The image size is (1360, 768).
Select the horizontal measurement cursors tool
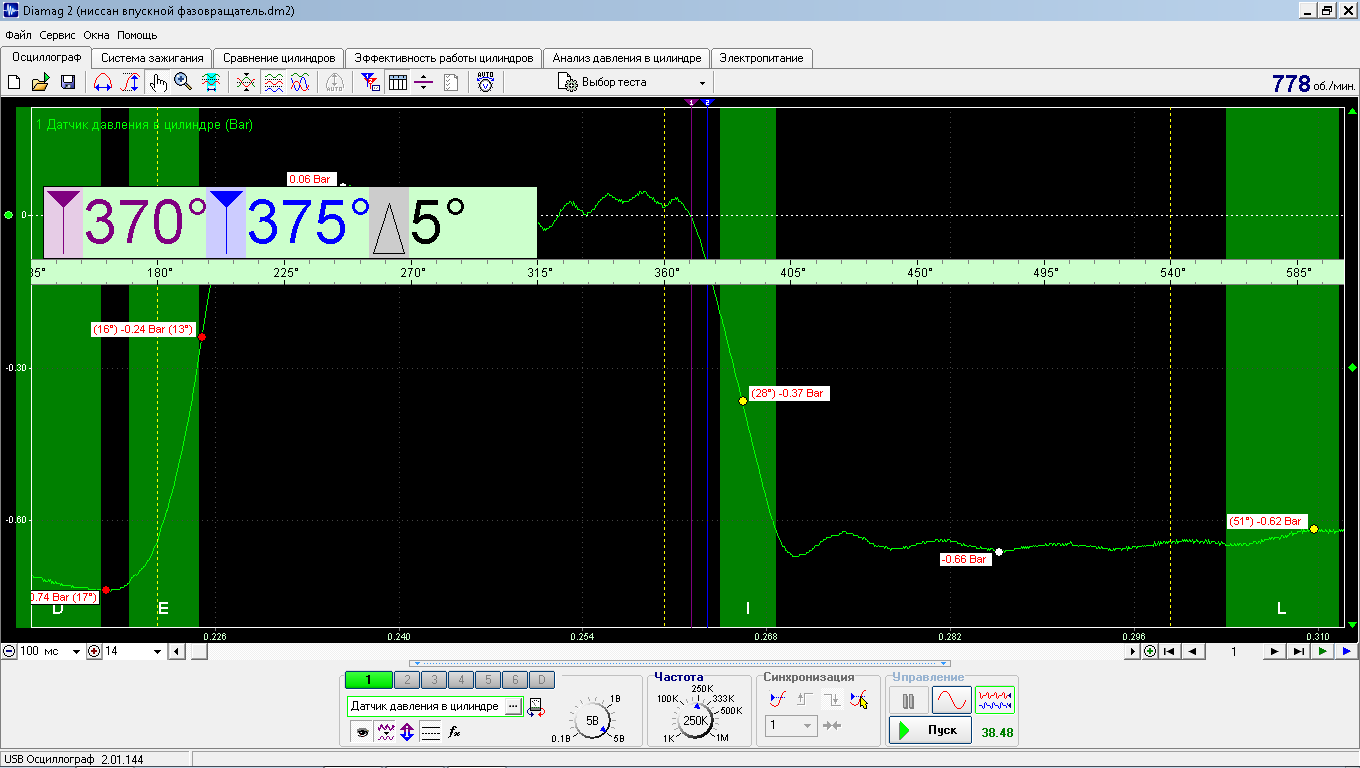click(102, 83)
